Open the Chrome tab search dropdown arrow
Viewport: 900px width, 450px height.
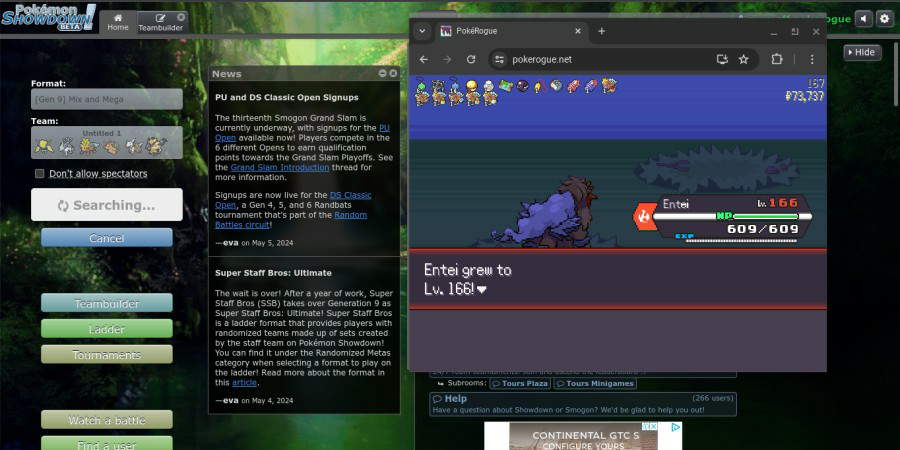[422, 31]
